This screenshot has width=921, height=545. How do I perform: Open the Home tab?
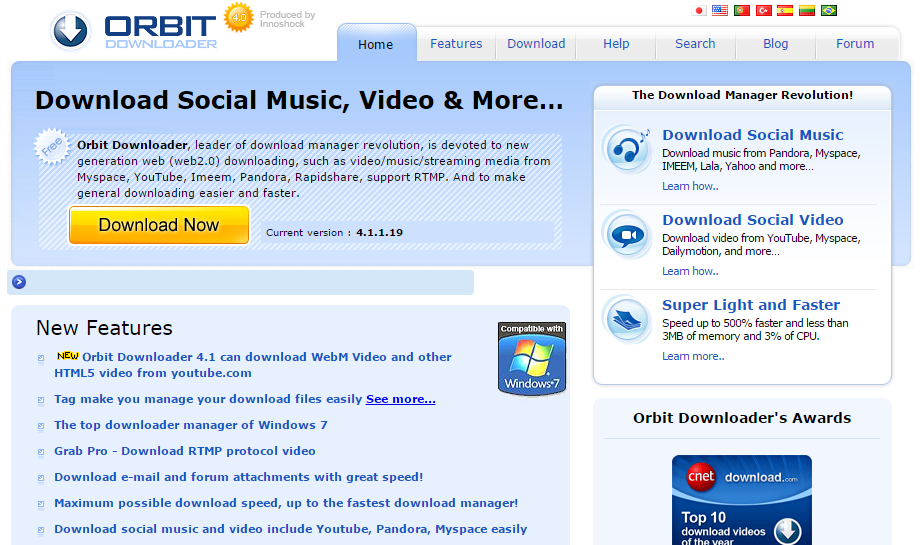(x=376, y=44)
